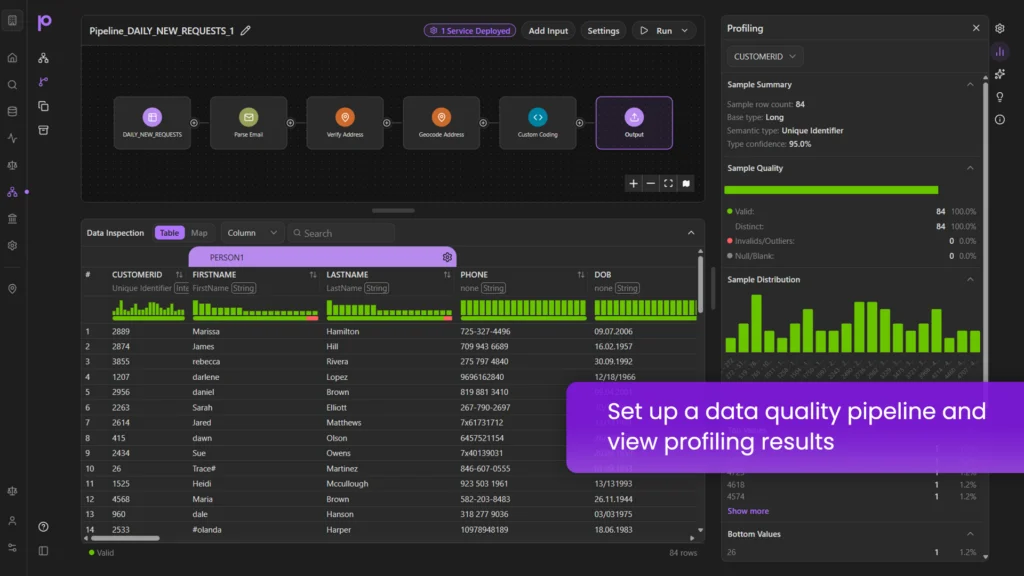Open the CUSTOMERID profiling column dropdown
Viewport: 1024px width, 576px height.
pos(765,57)
